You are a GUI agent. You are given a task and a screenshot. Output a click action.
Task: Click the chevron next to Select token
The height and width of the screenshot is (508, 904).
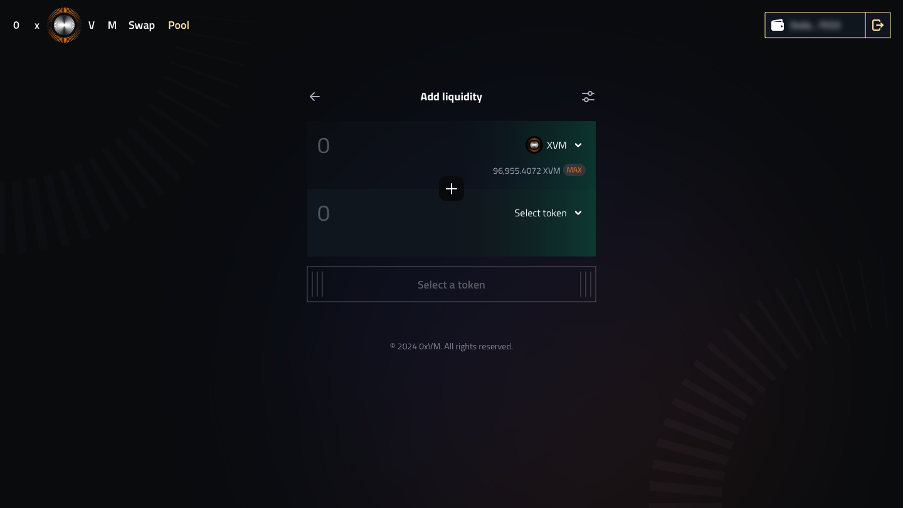(578, 213)
